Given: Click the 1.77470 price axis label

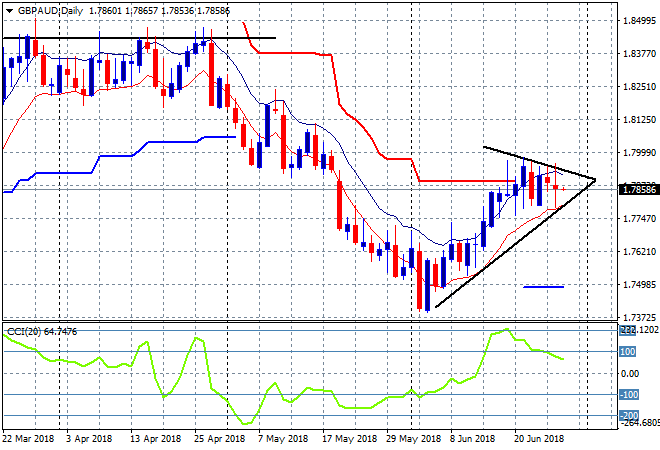Looking at the screenshot, I should click(x=639, y=218).
